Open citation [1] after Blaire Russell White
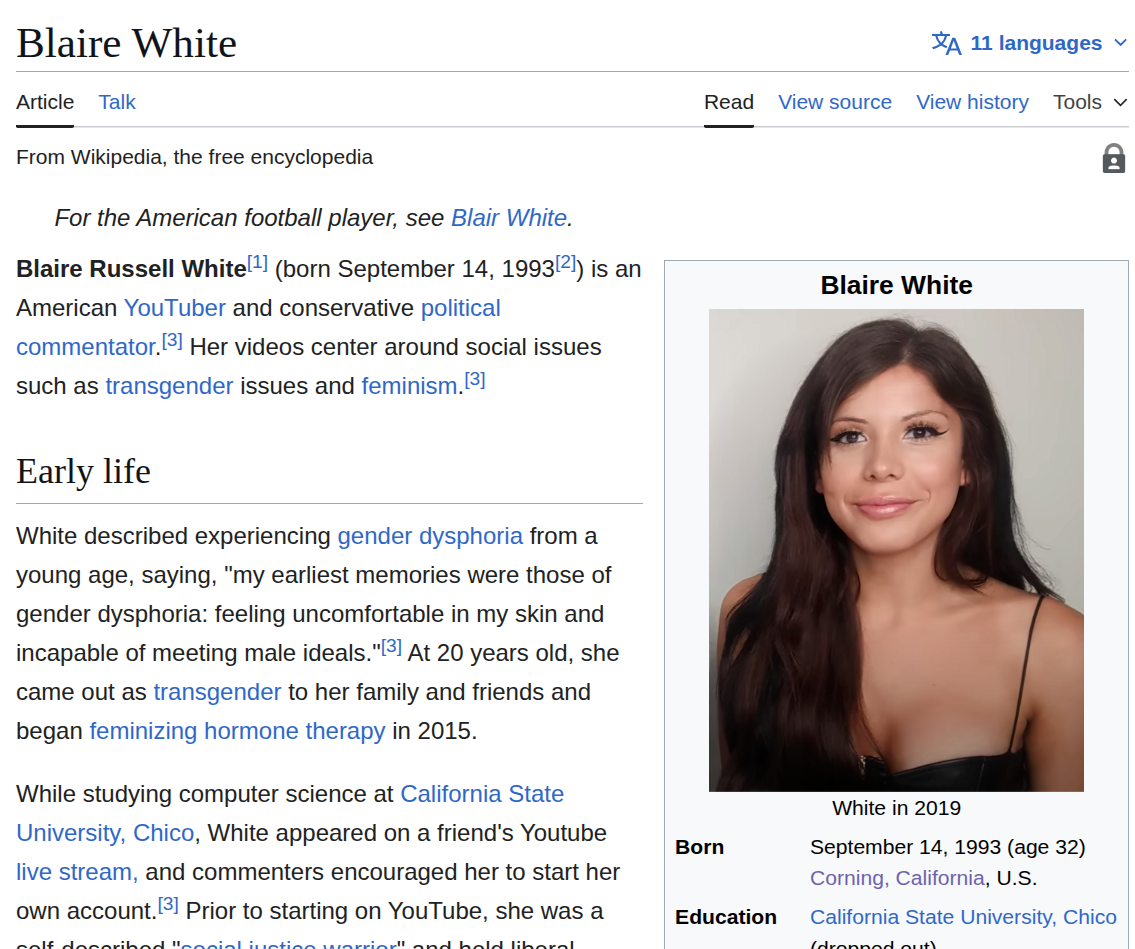Image resolution: width=1135 pixels, height=949 pixels. pos(258,263)
